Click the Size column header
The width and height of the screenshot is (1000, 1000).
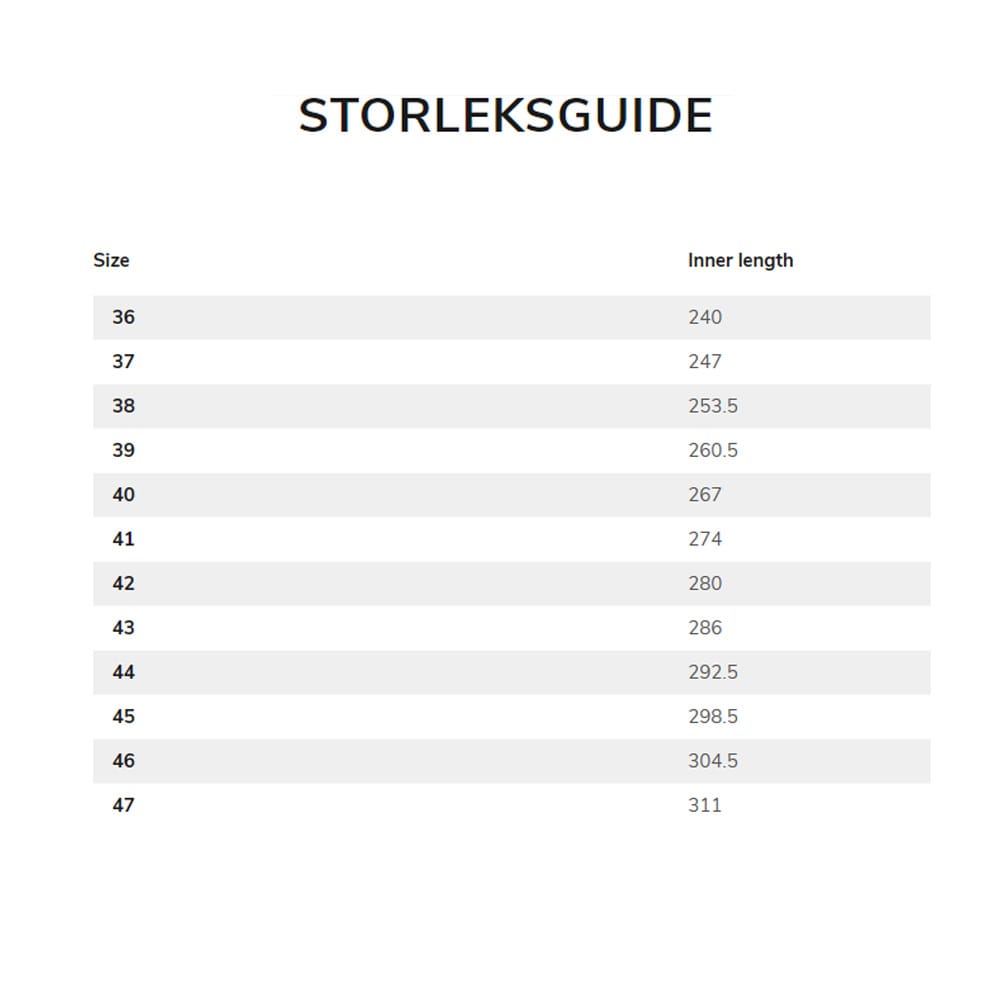pyautogui.click(x=111, y=260)
